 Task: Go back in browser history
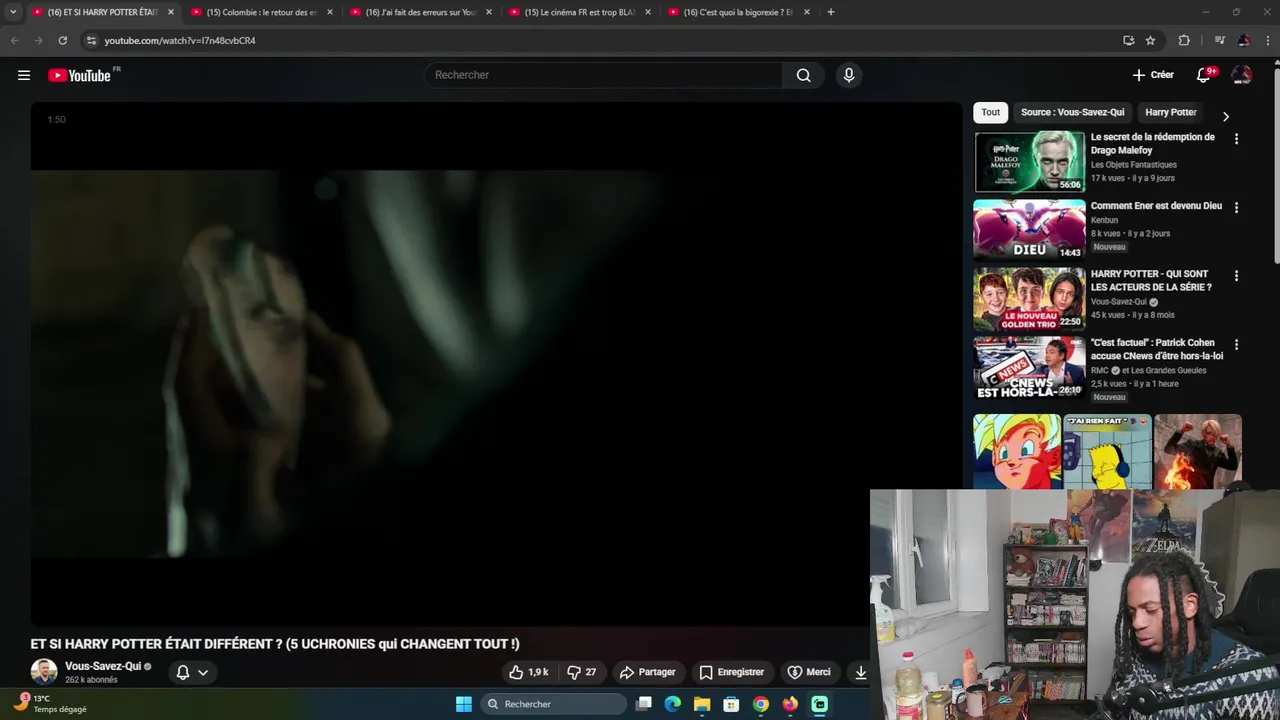[14, 40]
